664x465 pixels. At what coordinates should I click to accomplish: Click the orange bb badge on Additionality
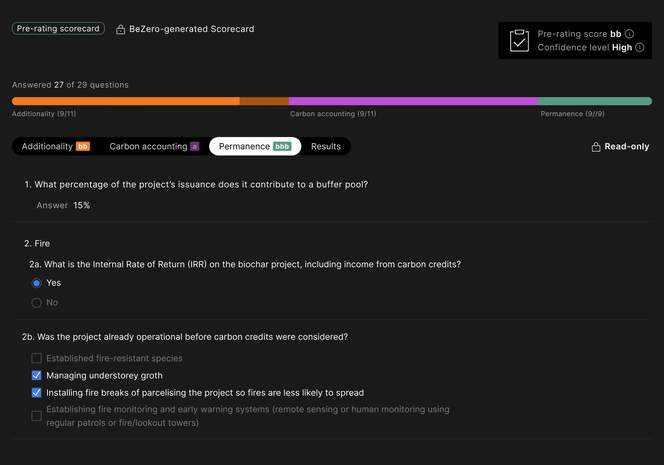[83, 147]
